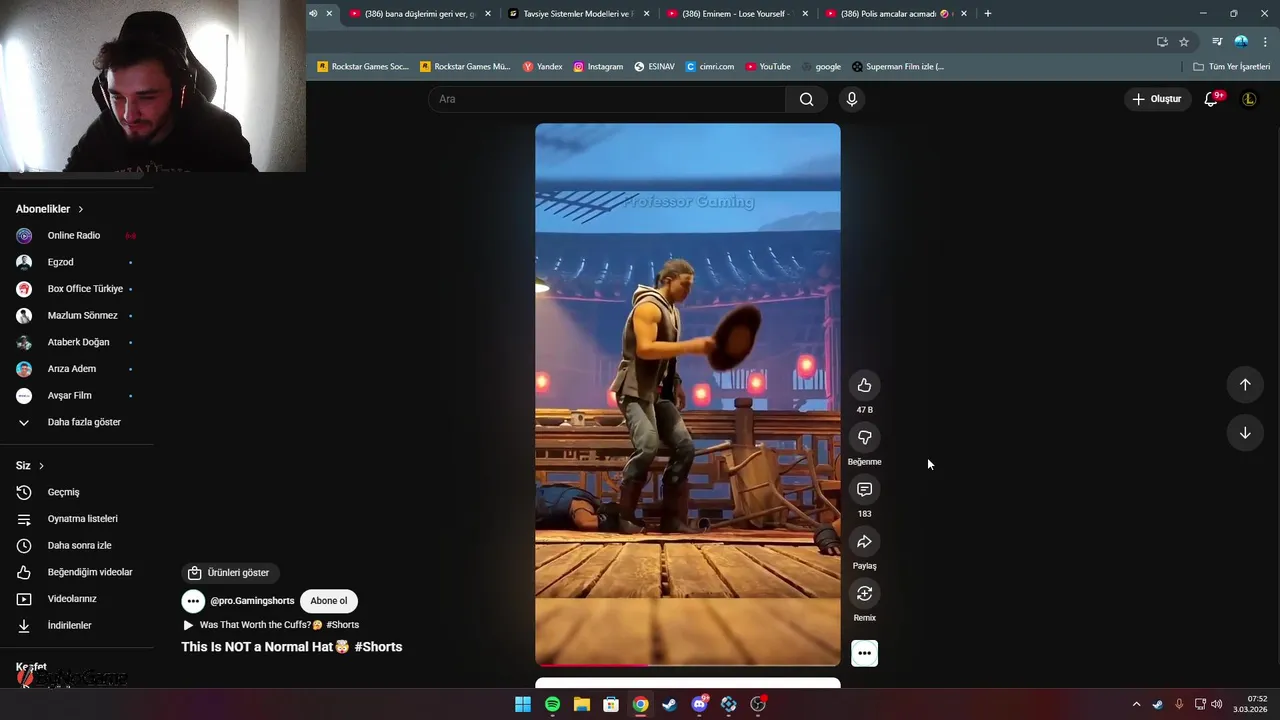
Task: Open @pro.Gamingshorts channel link
Action: [x=252, y=601]
